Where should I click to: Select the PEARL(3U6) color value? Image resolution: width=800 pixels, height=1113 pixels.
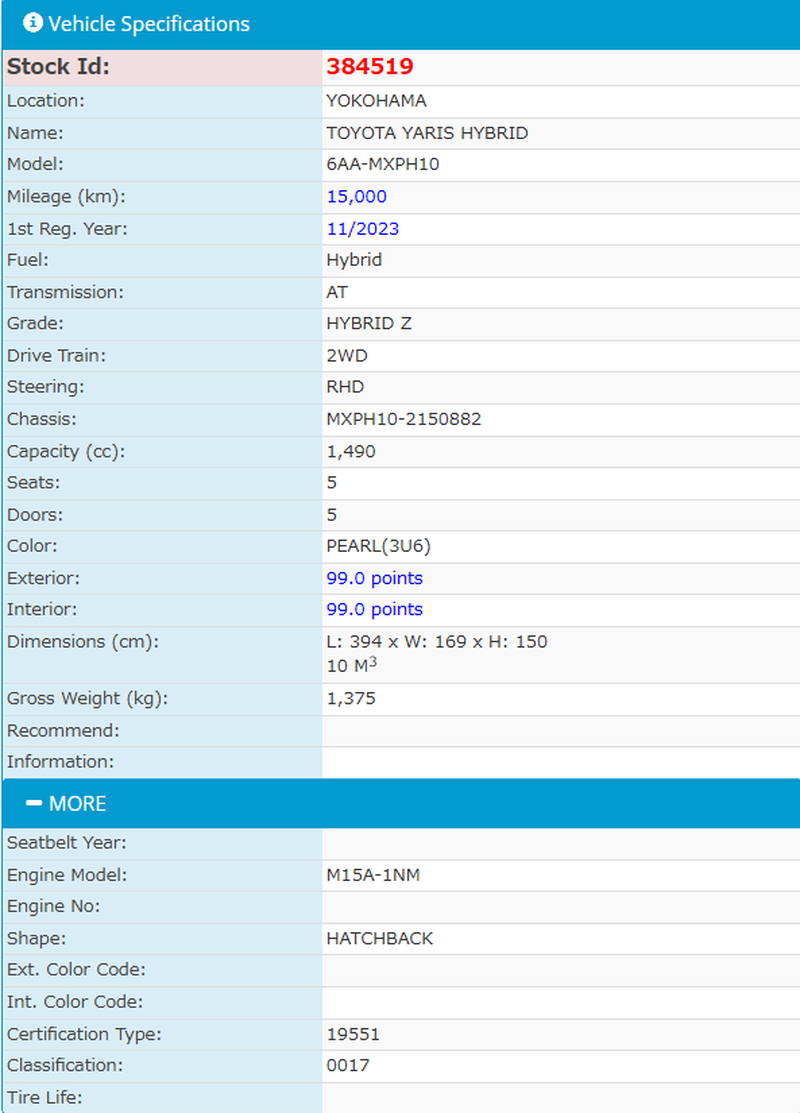coord(378,546)
